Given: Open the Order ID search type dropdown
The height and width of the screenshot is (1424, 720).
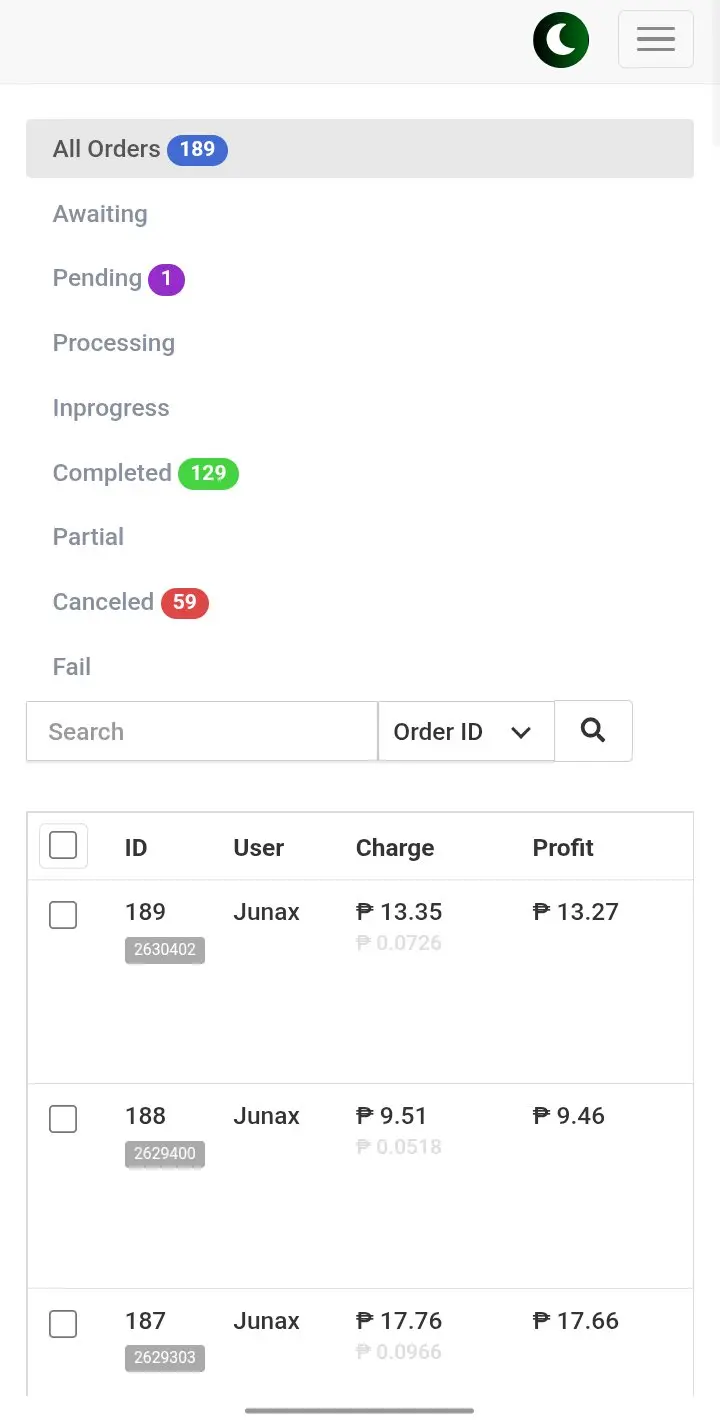Looking at the screenshot, I should [466, 732].
